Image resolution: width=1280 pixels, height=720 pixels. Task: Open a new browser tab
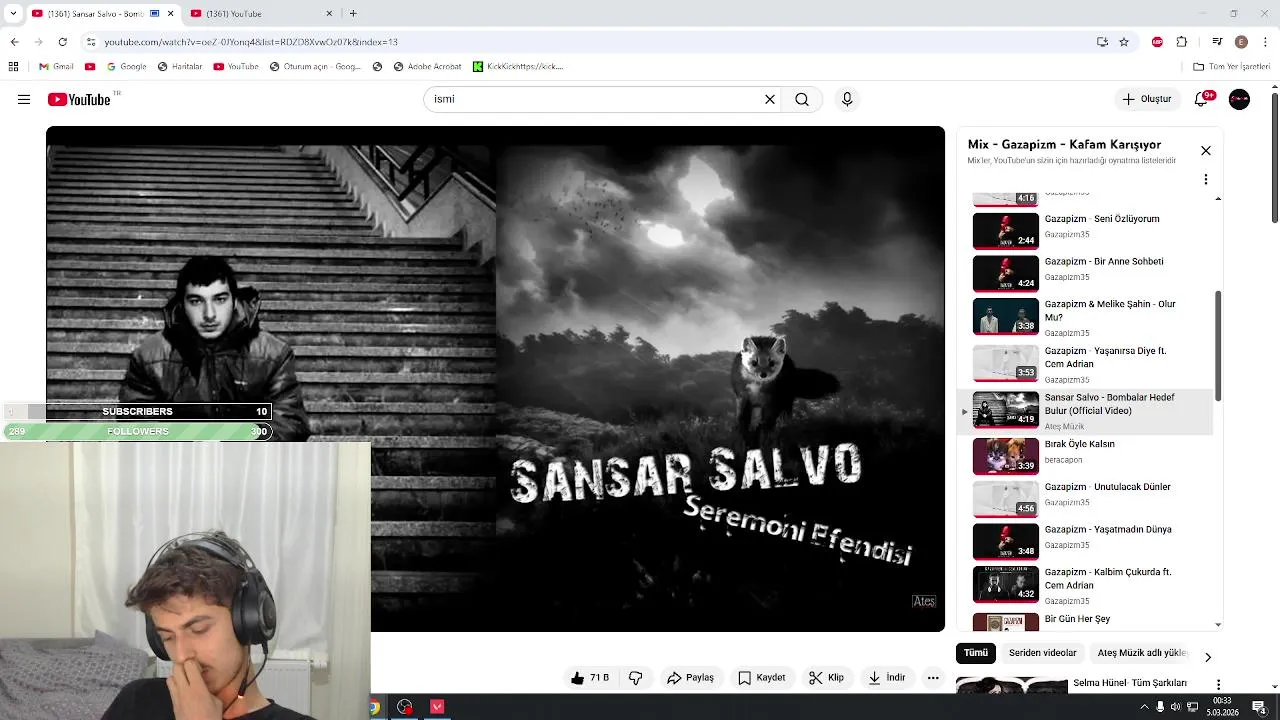pos(353,13)
